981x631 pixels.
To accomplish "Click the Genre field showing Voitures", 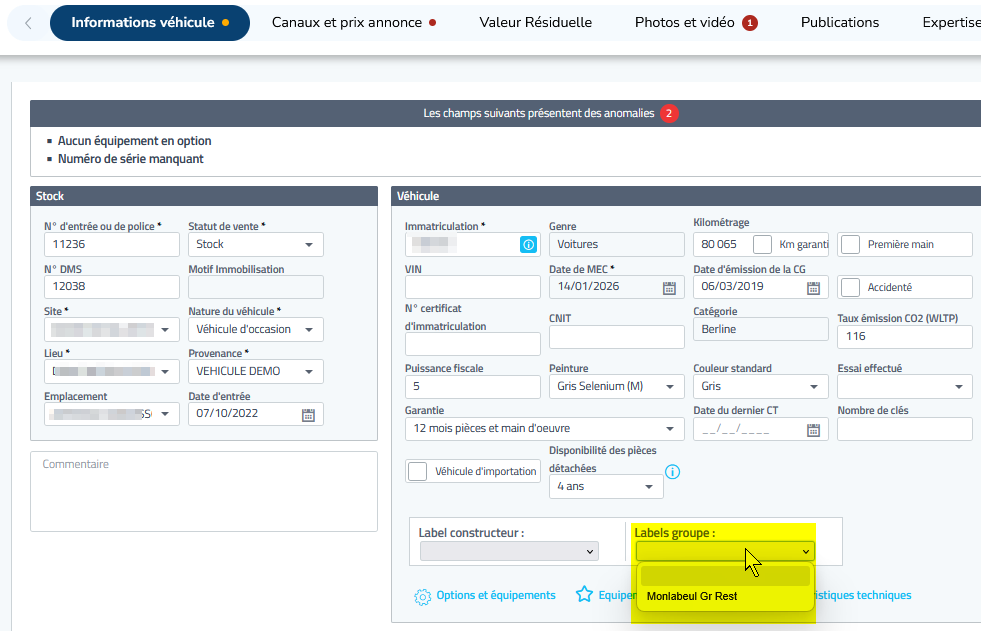I will 616,245.
